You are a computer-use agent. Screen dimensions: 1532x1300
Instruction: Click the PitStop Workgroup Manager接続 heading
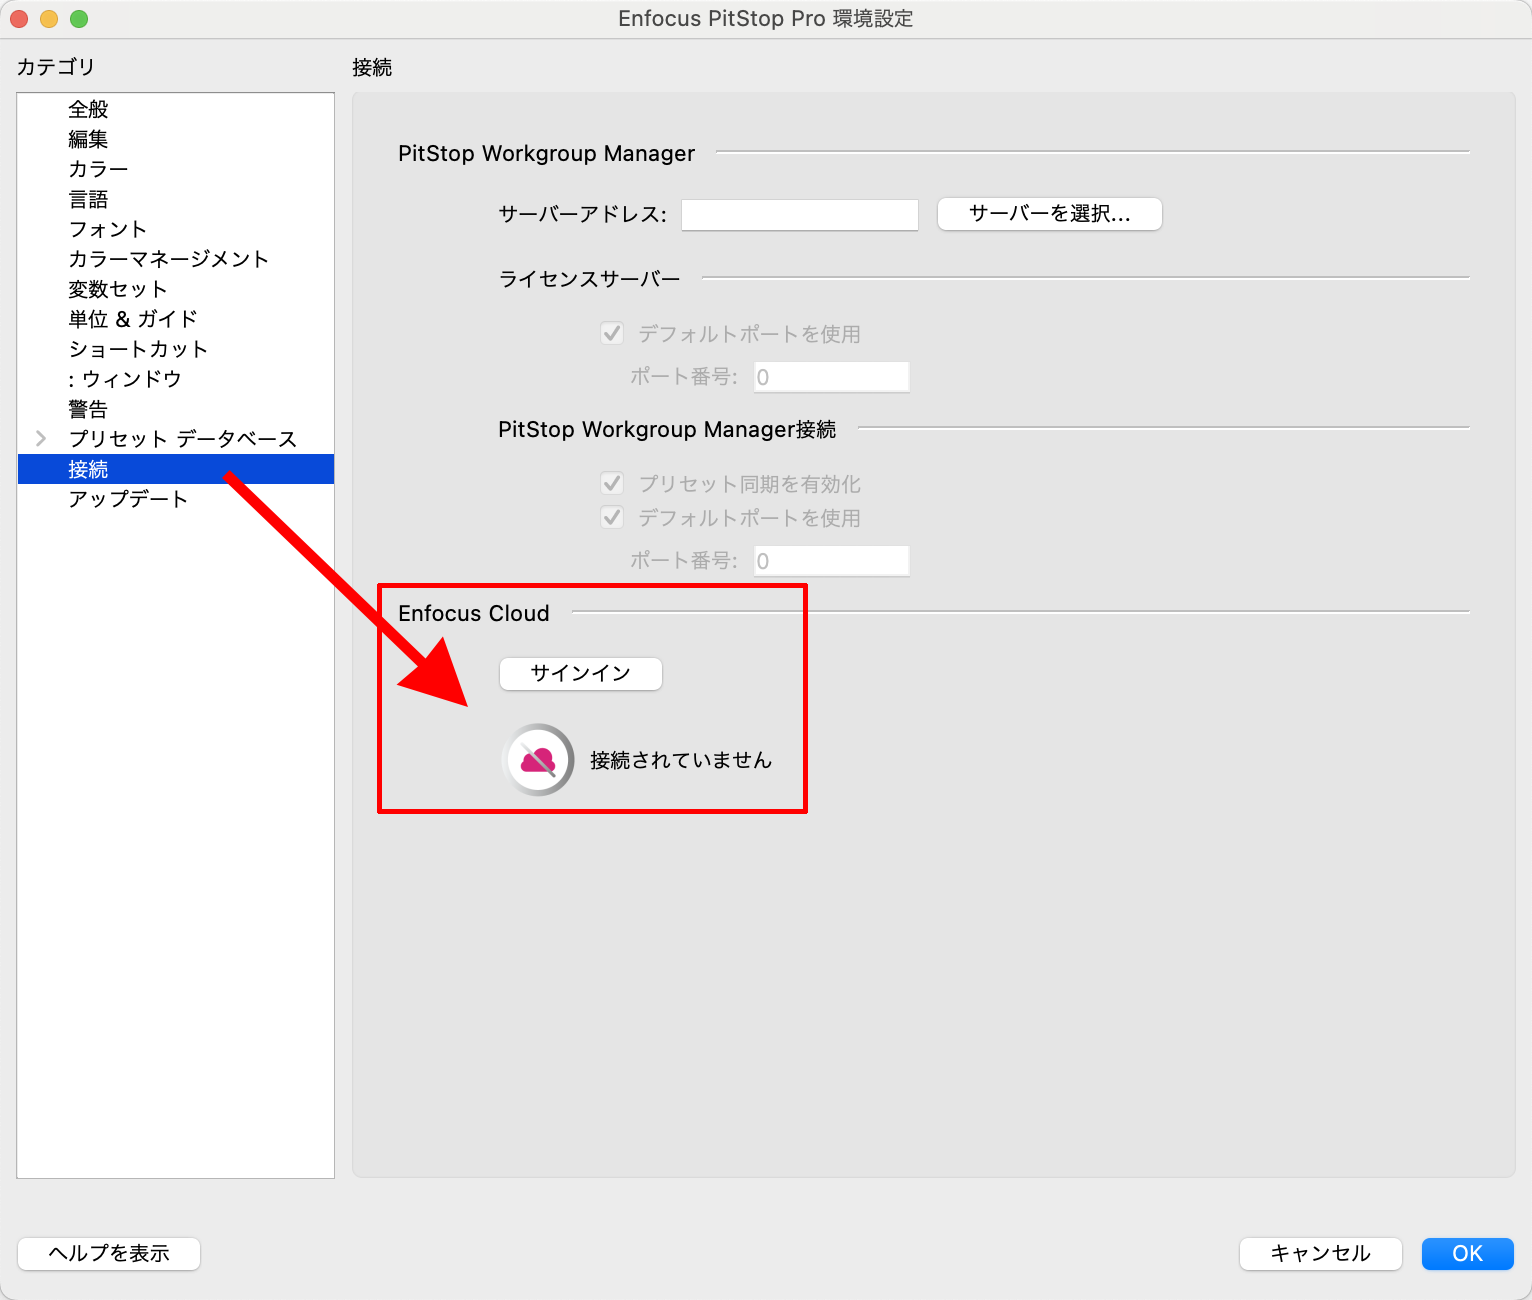coord(667,429)
